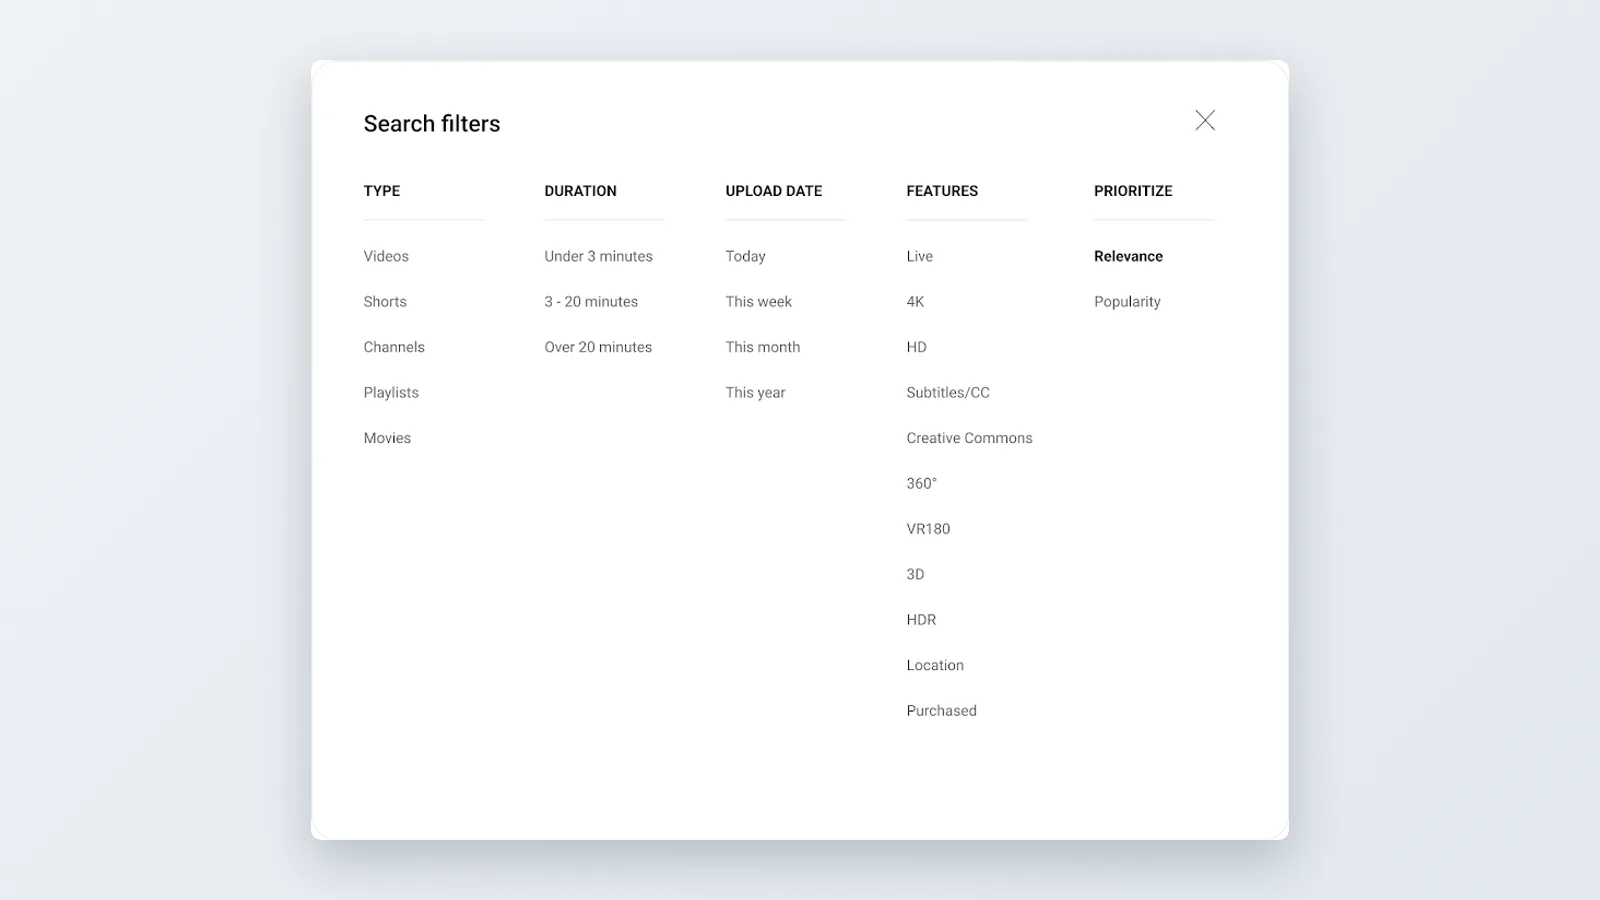Filter by Videos type
Image resolution: width=1600 pixels, height=900 pixels.
[x=386, y=256]
